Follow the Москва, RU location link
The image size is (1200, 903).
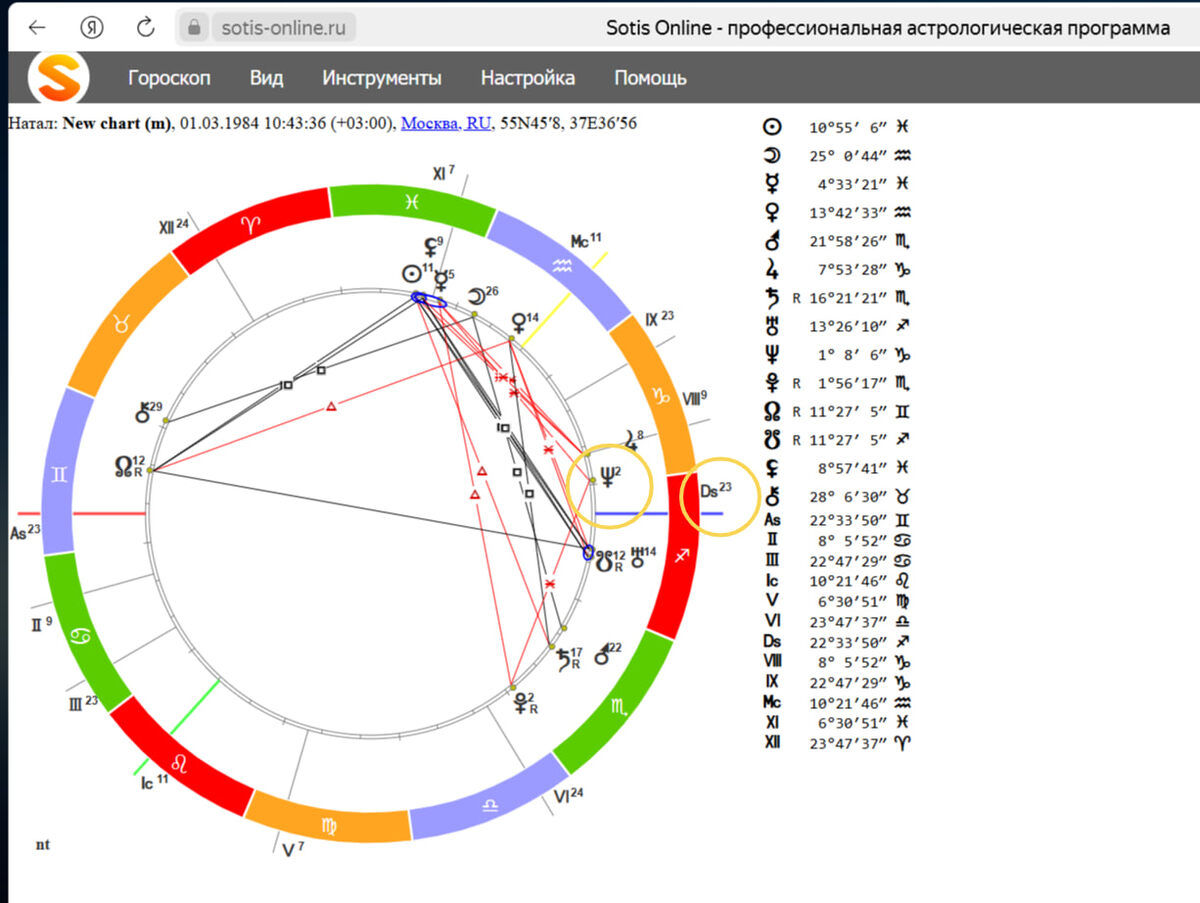click(x=446, y=124)
